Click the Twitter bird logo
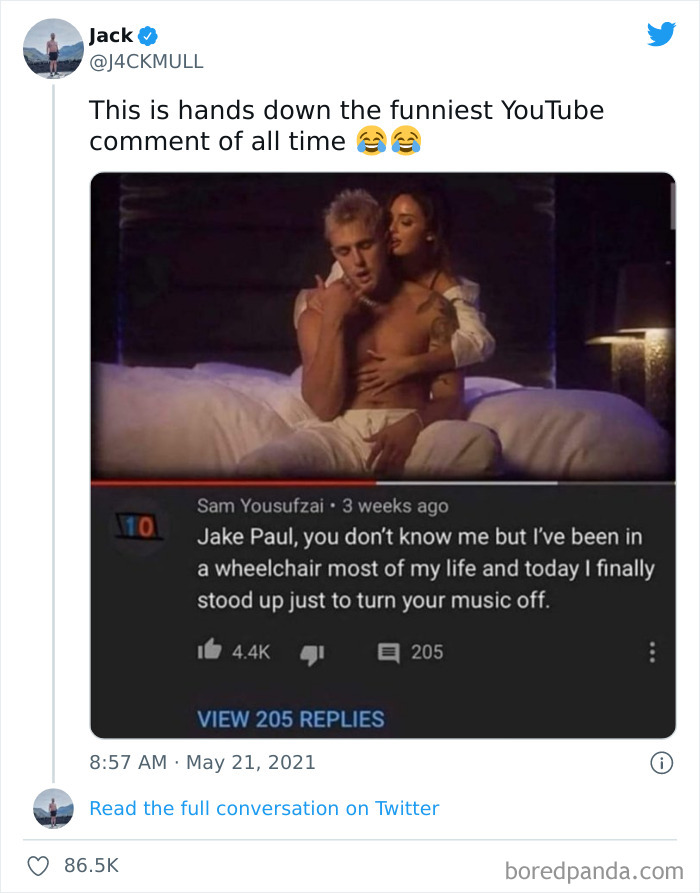 (x=661, y=34)
